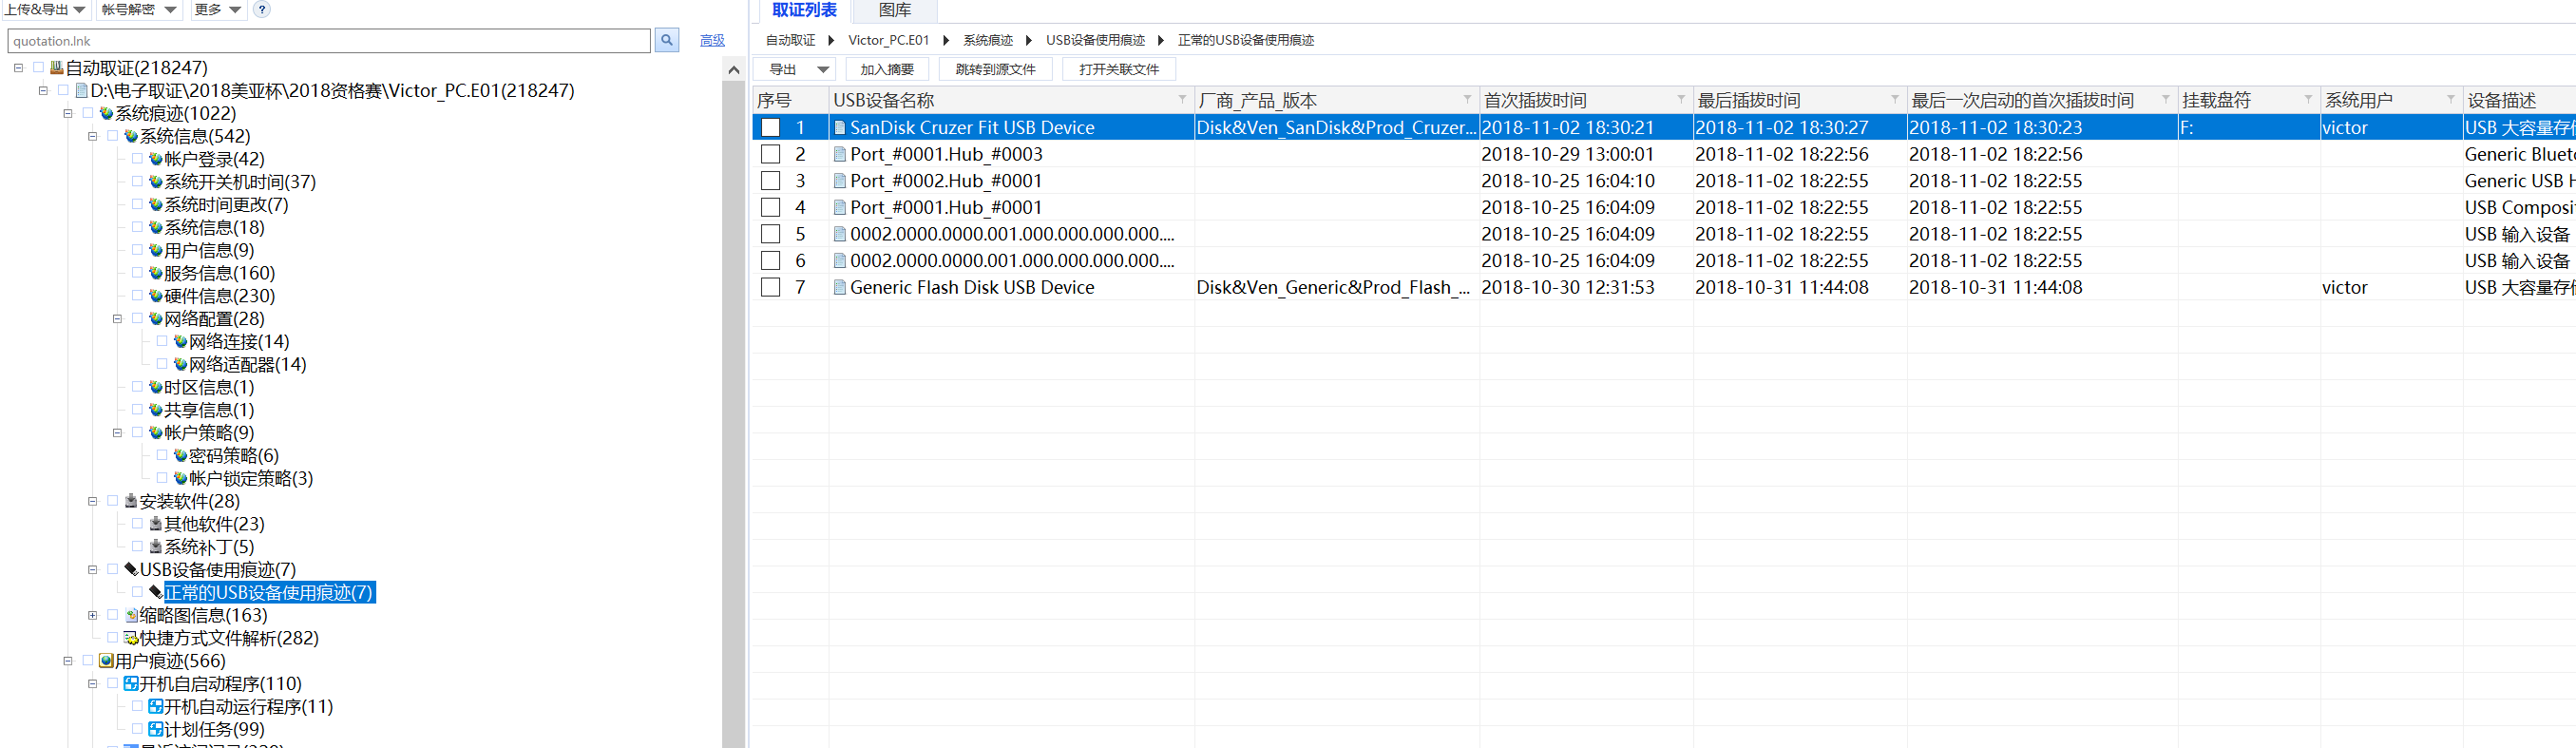The image size is (2576, 748).
Task: Click the 开机自启动程序 tree icon
Action: (131, 684)
